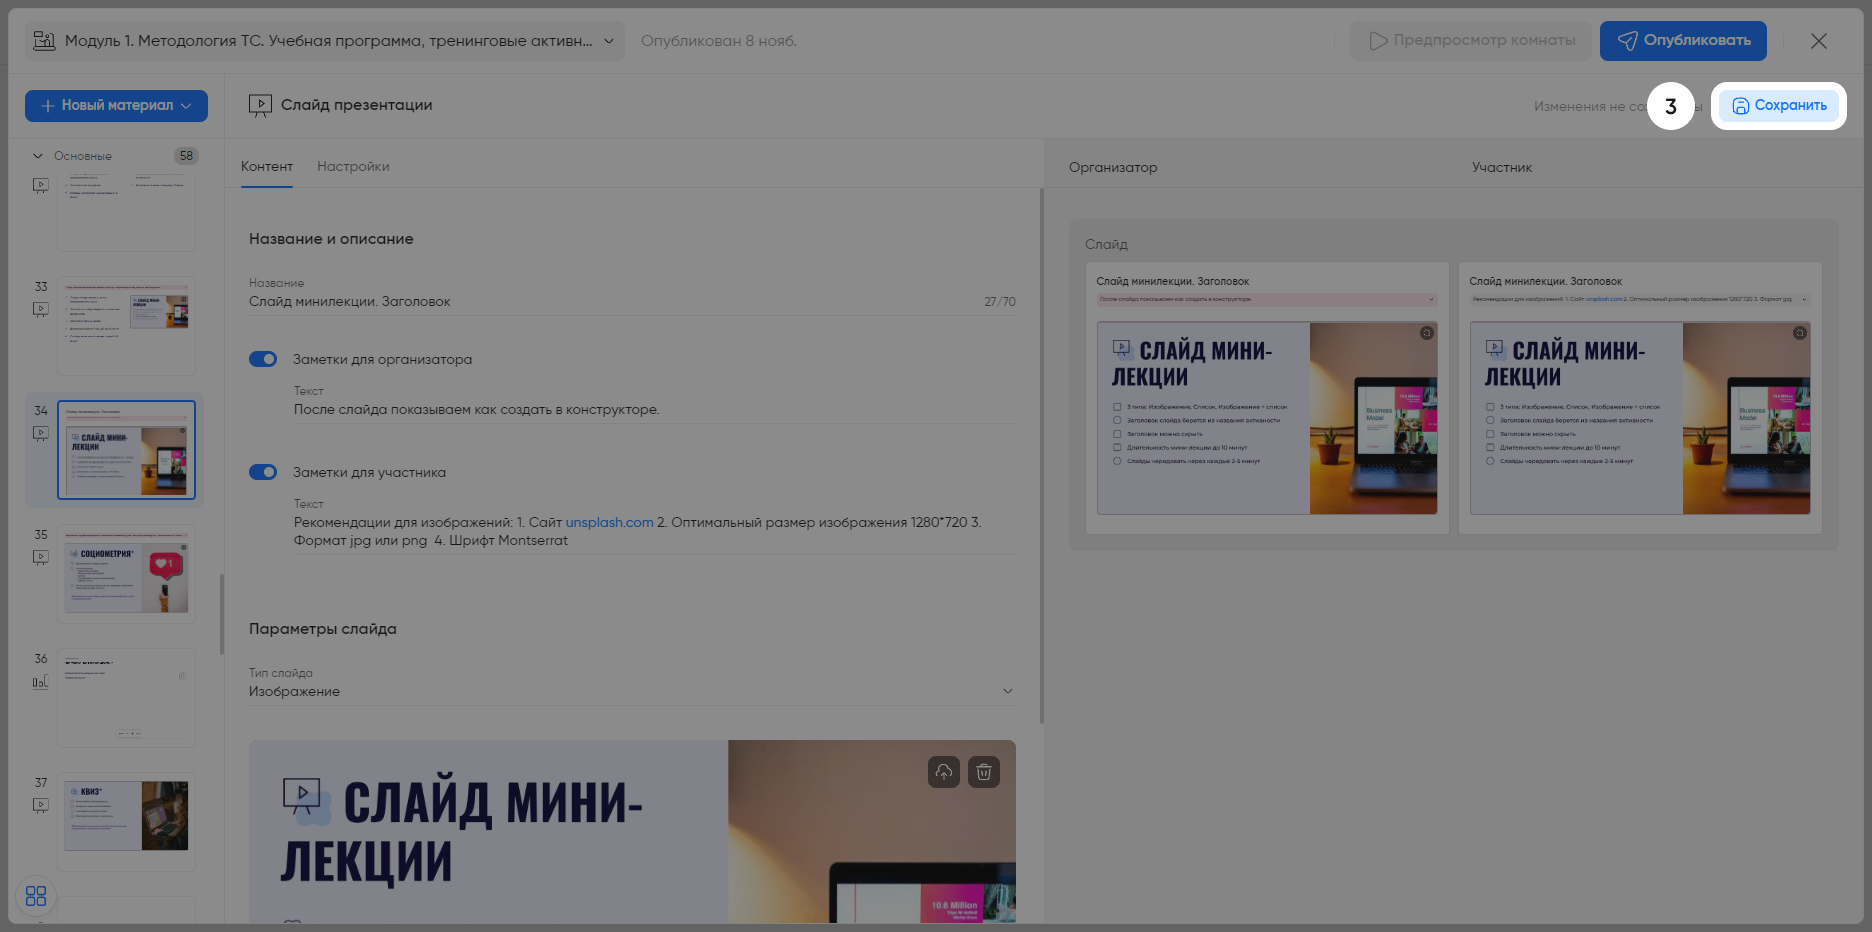
Task: Click the 'Название и описание' heading
Action: click(331, 239)
